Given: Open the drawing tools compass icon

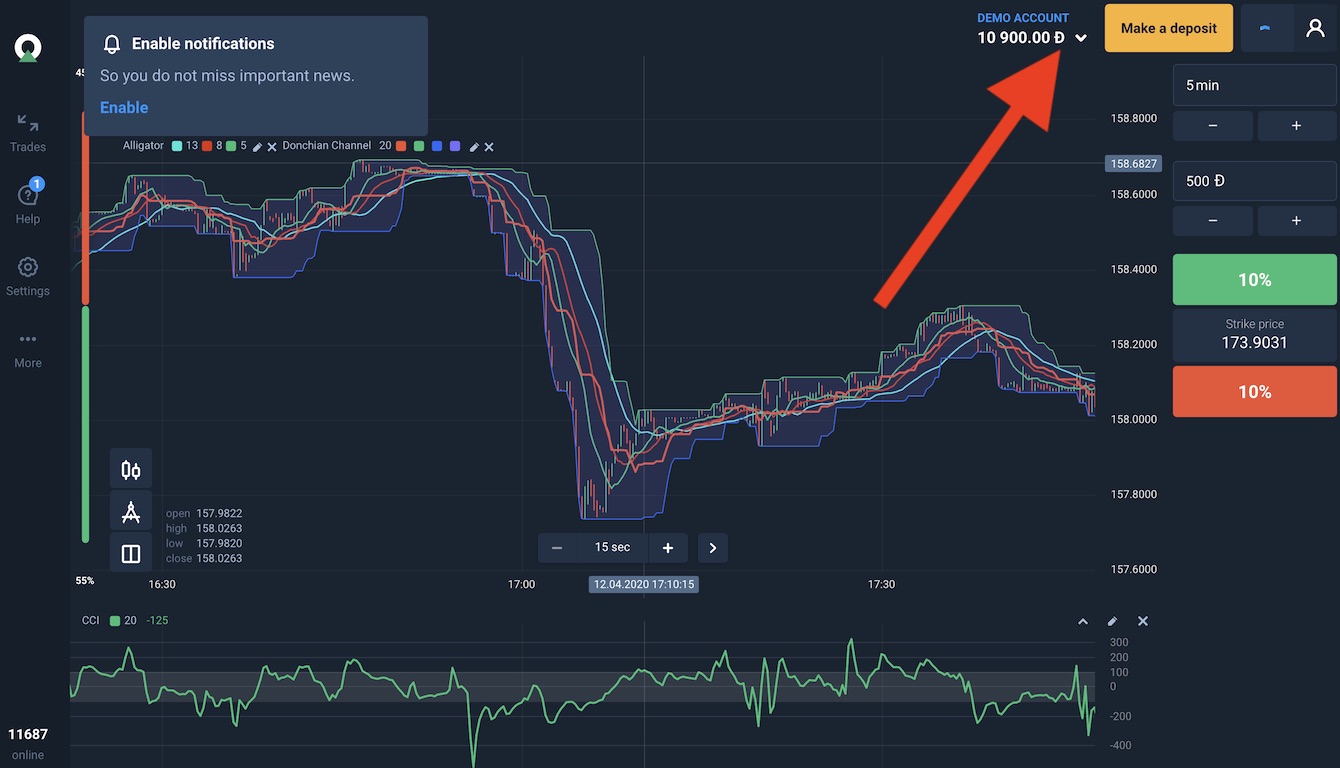Looking at the screenshot, I should point(131,512).
